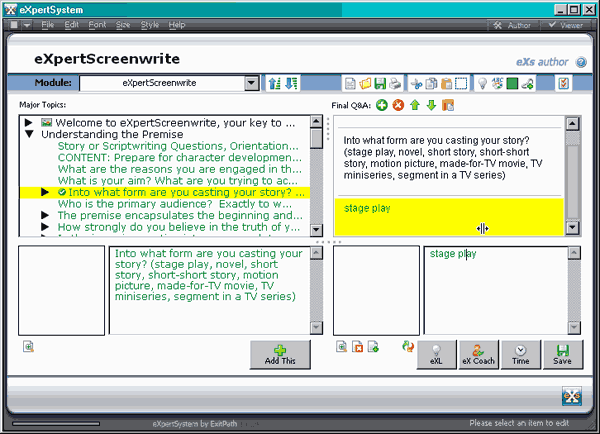Open the Edit menu
Image resolution: width=600 pixels, height=434 pixels.
click(x=71, y=25)
